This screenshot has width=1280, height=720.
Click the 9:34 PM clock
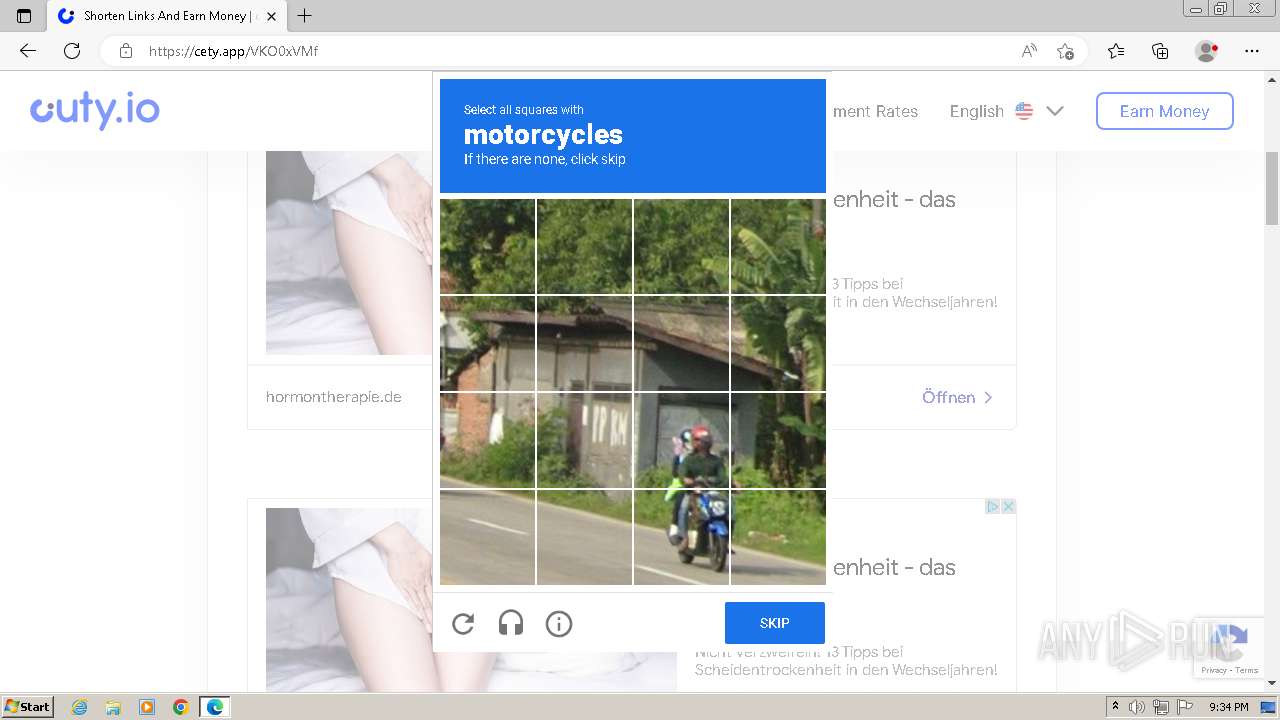(x=1229, y=707)
